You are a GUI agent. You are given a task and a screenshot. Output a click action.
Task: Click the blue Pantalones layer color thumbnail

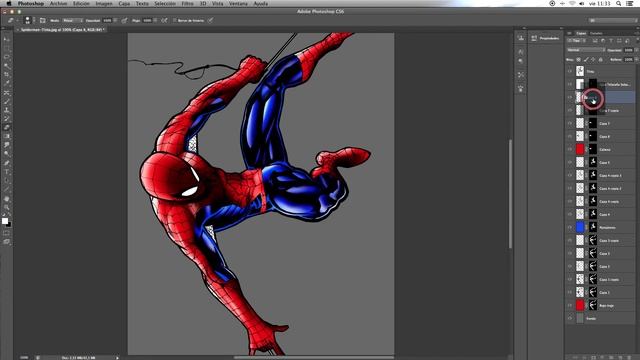pyautogui.click(x=580, y=227)
